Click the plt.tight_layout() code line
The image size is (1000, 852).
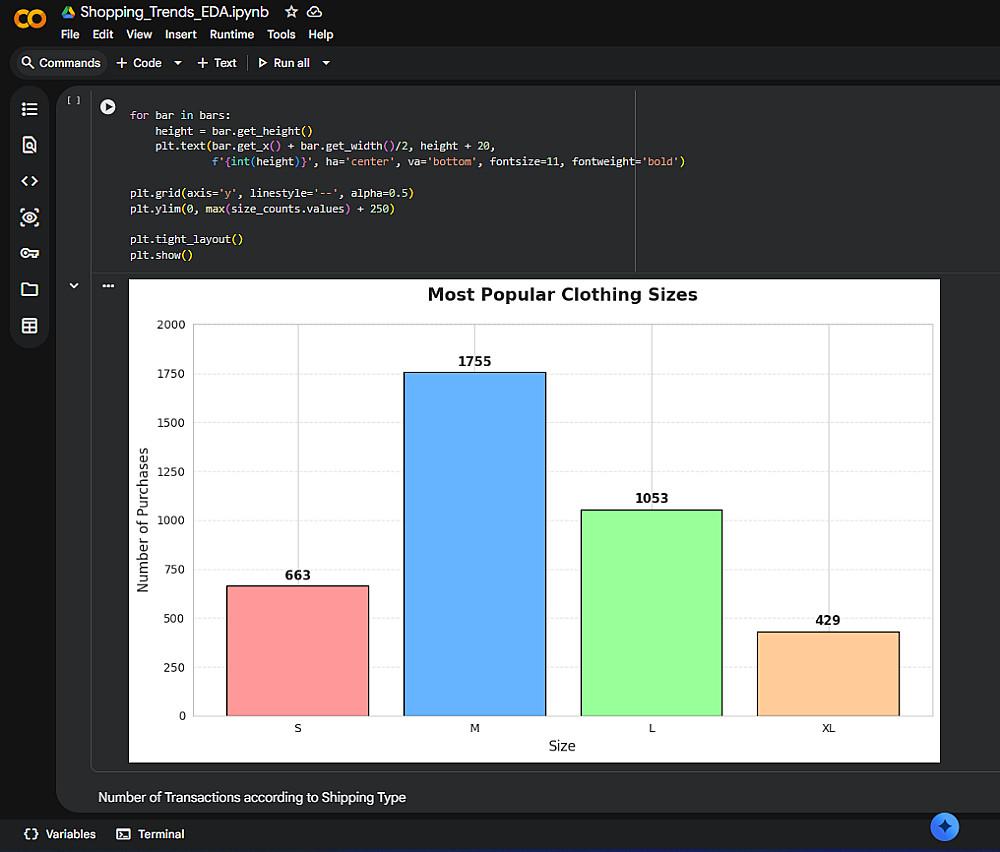[x=186, y=239]
